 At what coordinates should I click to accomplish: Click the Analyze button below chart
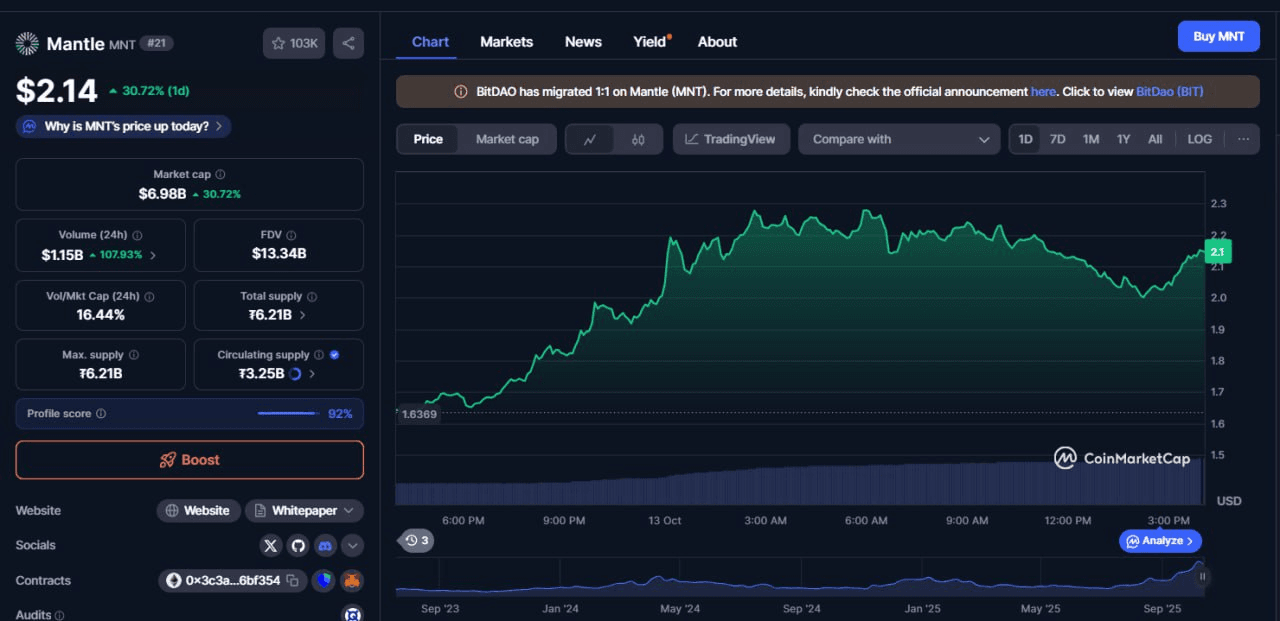[x=1160, y=541]
